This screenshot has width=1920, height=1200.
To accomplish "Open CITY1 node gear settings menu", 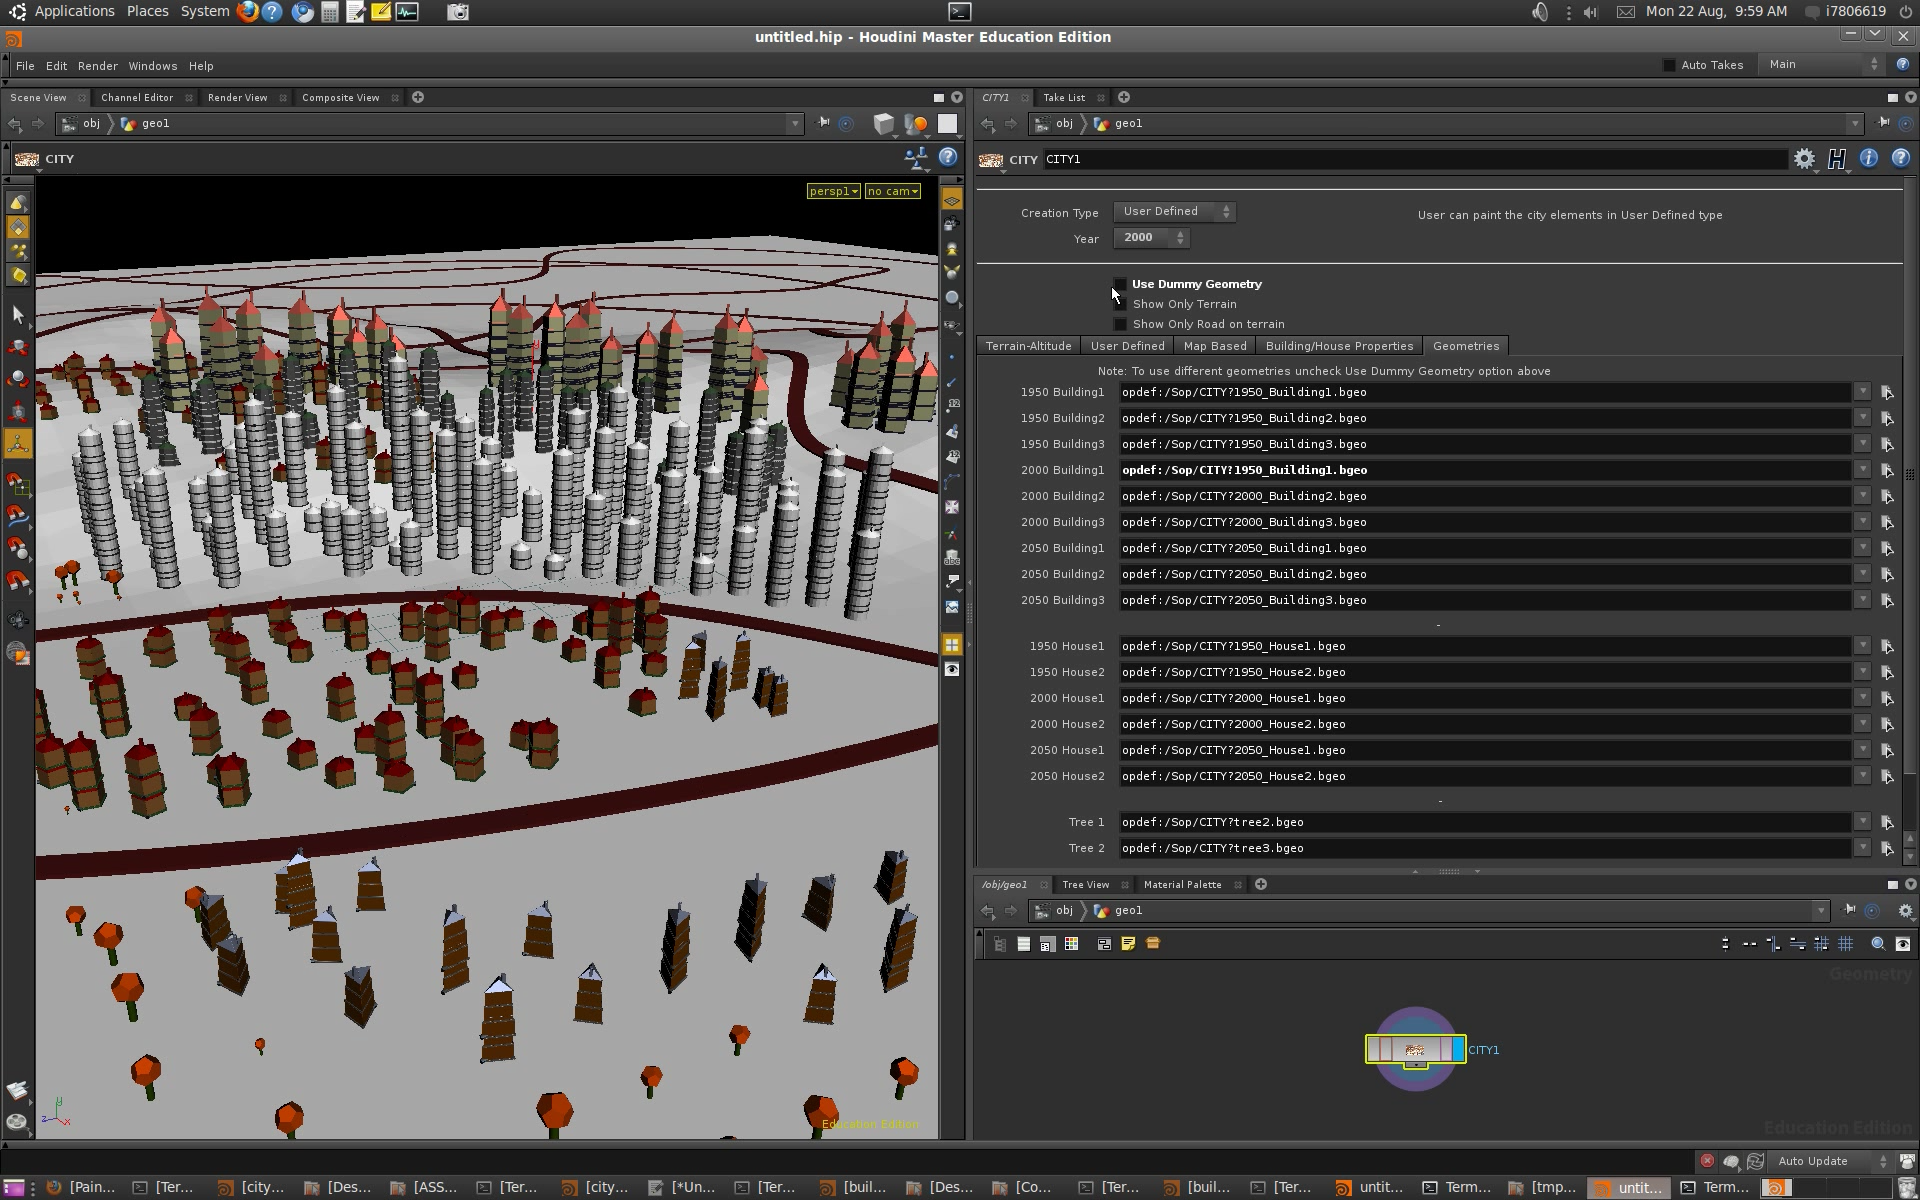I will (1804, 159).
